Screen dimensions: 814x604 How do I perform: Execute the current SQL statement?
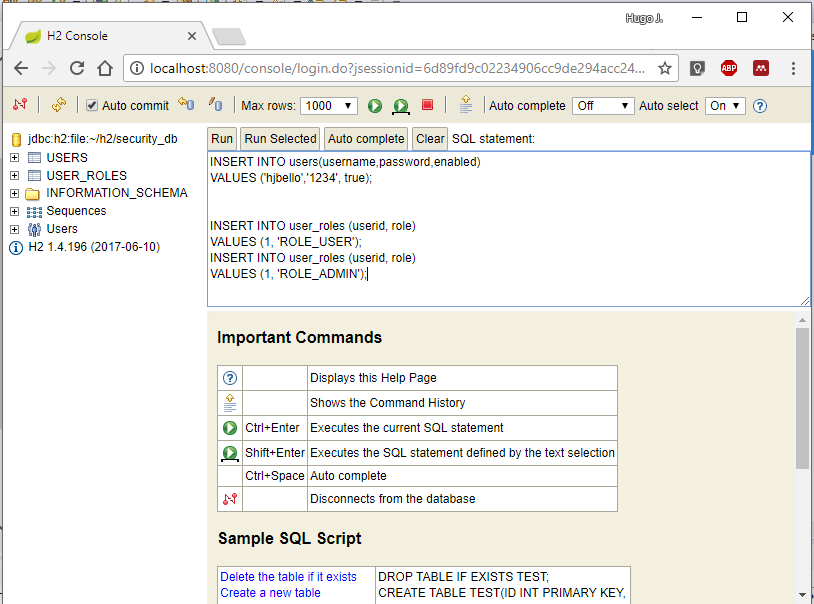[x=375, y=105]
